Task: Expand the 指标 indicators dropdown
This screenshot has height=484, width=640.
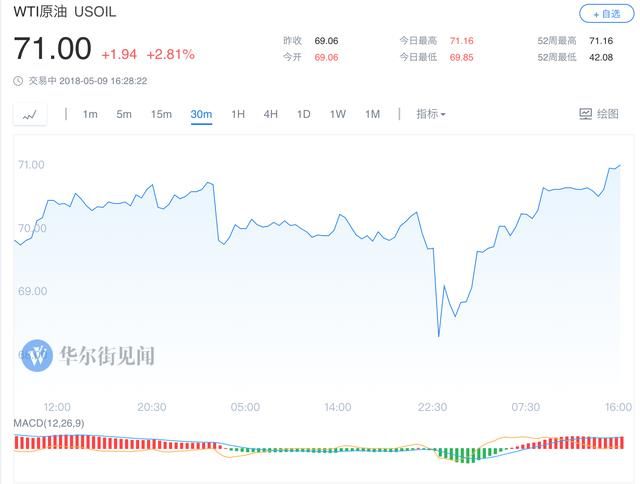Action: [x=431, y=114]
